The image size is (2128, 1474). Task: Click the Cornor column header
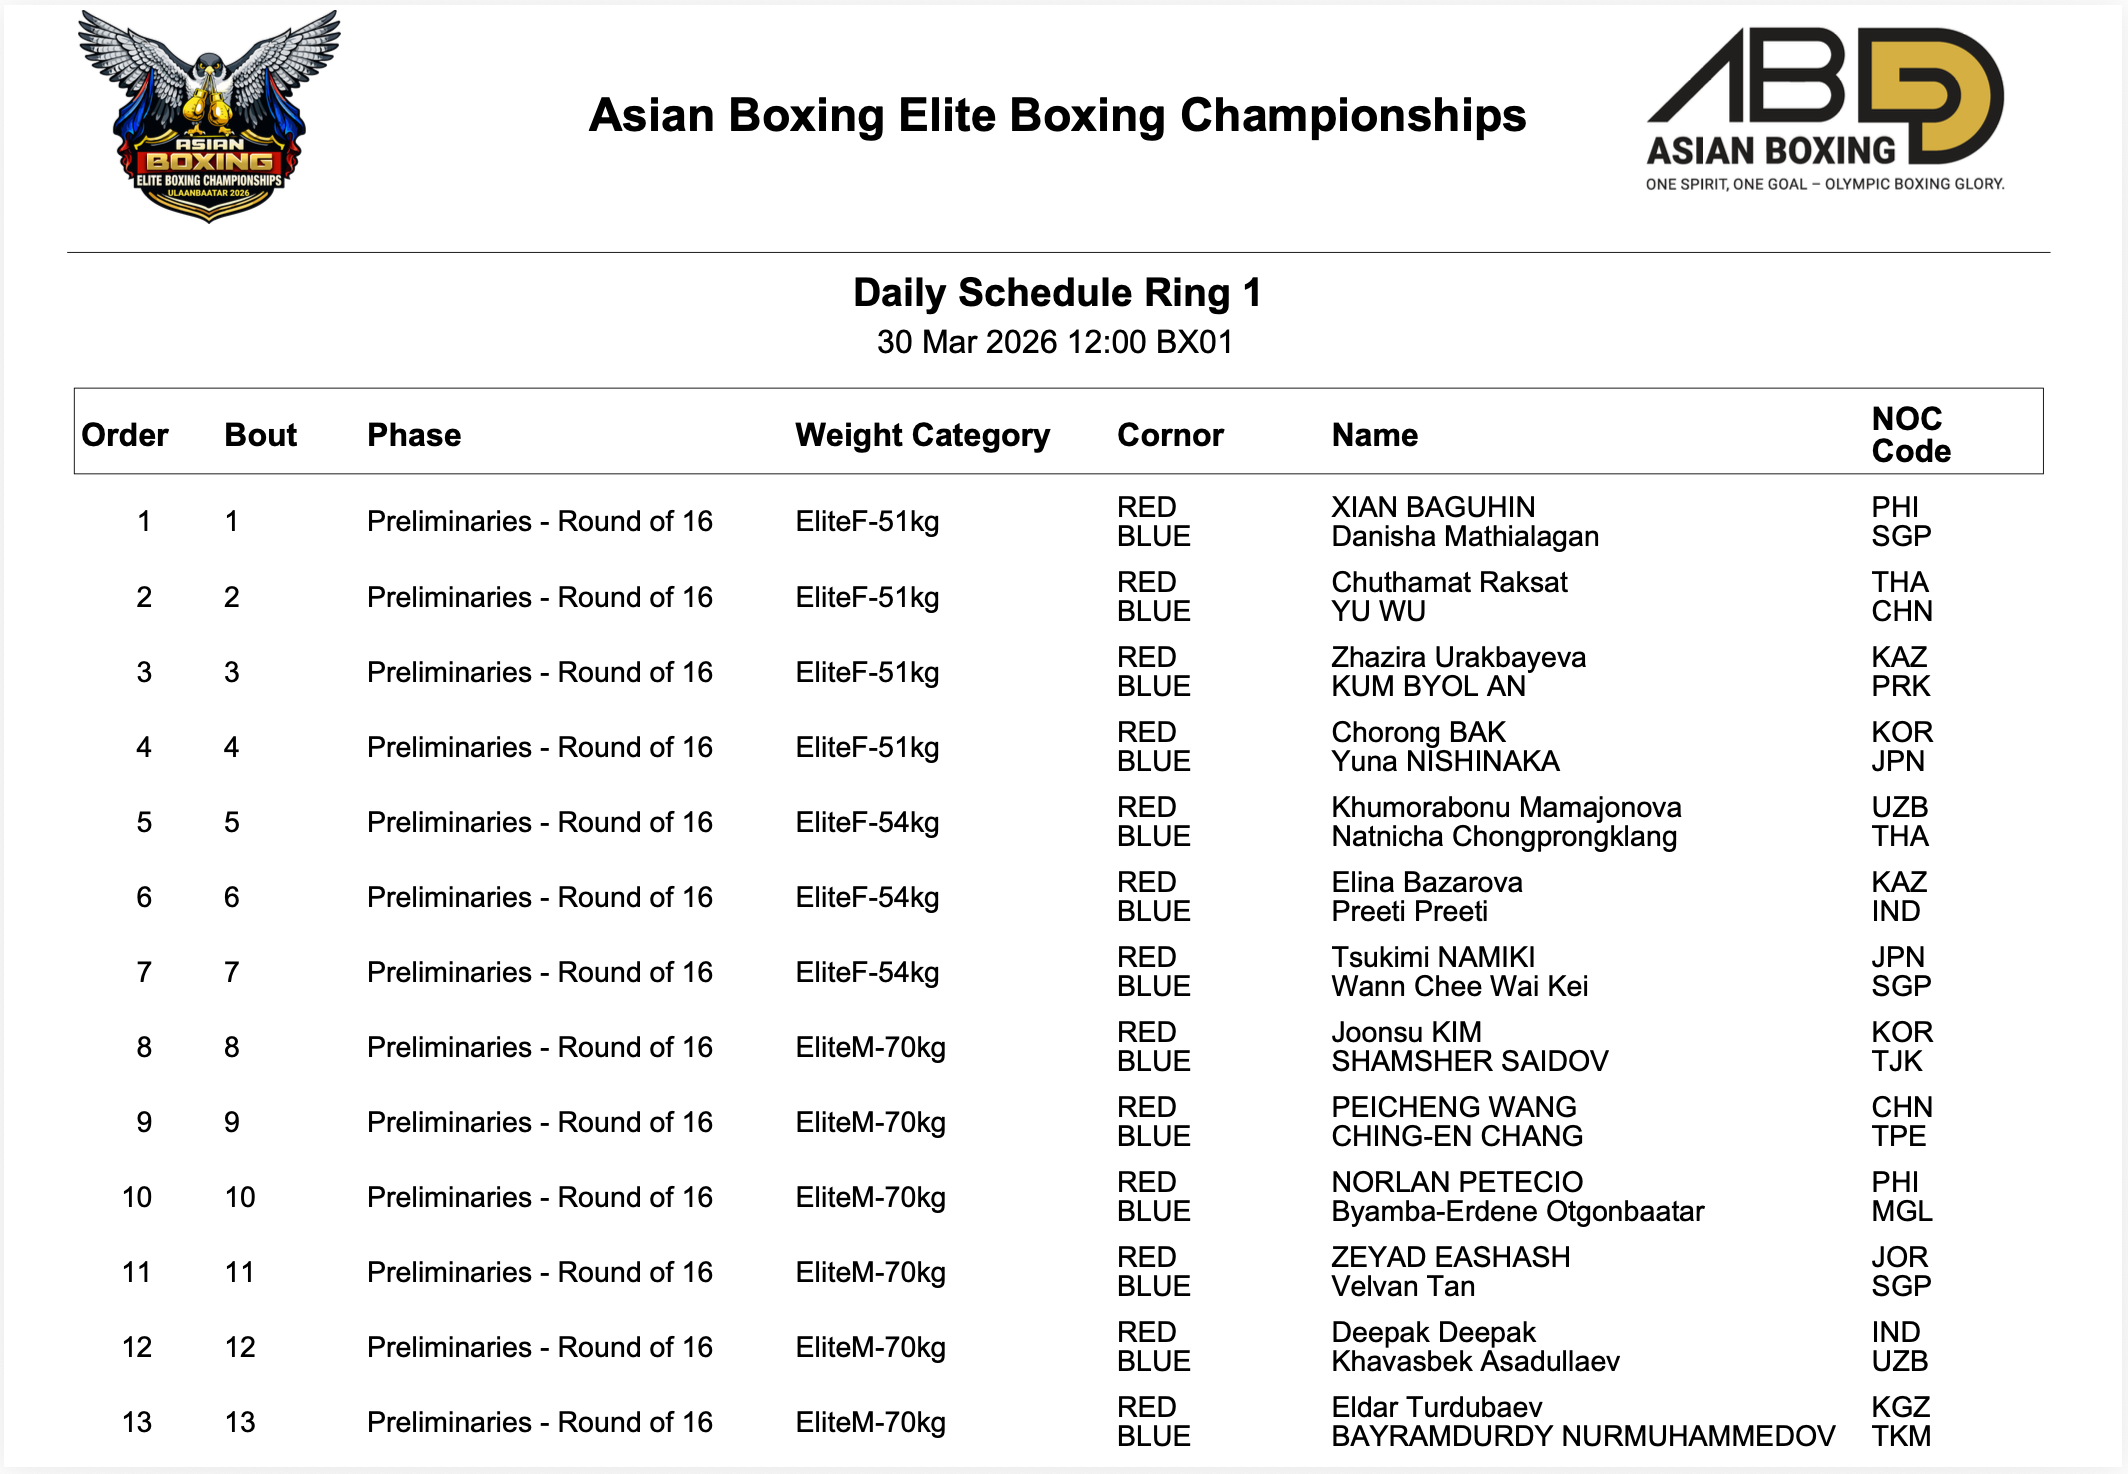(1170, 435)
